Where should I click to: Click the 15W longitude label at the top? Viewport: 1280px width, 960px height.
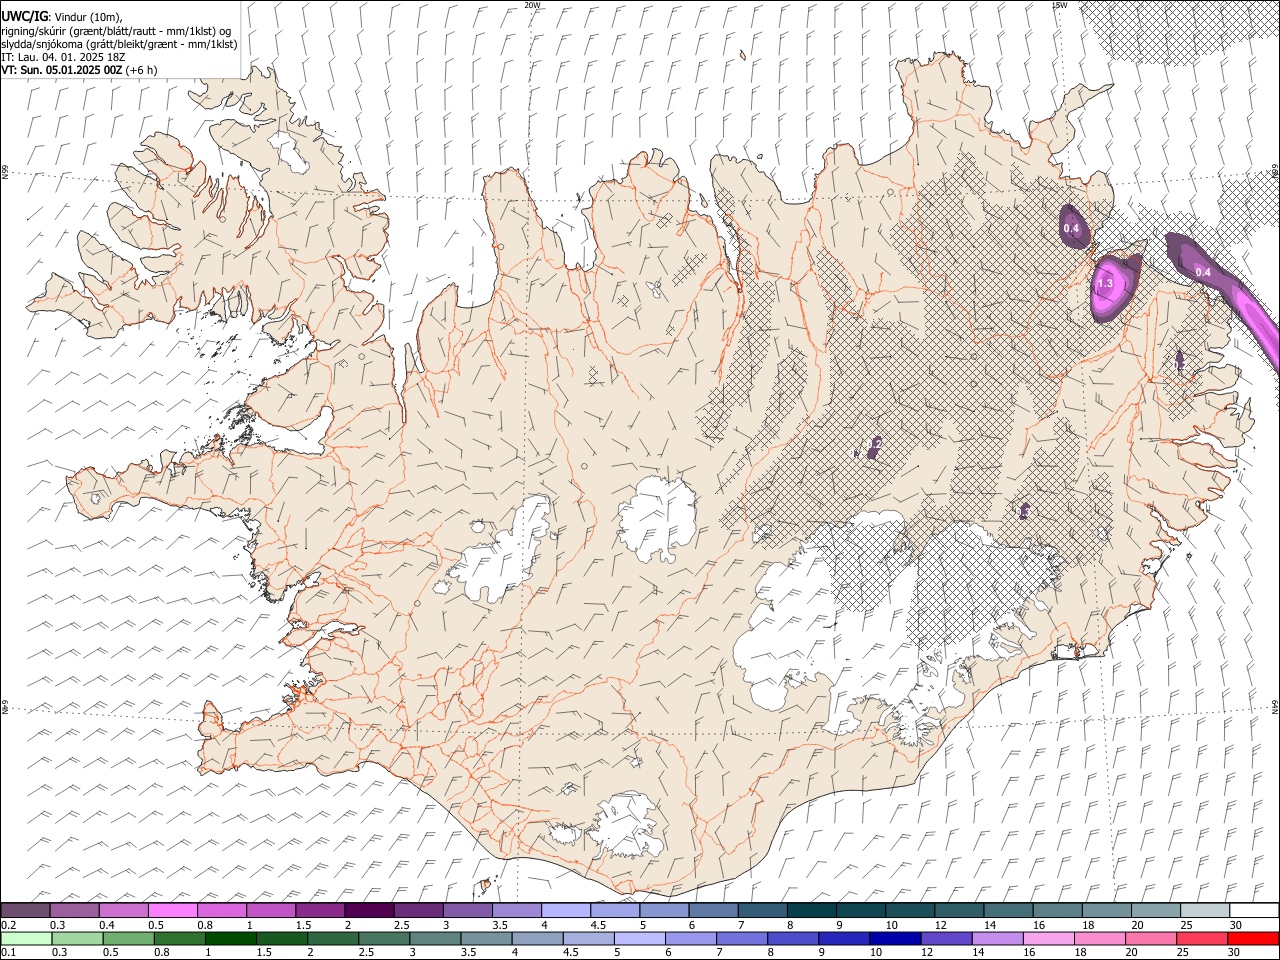coord(1059,5)
